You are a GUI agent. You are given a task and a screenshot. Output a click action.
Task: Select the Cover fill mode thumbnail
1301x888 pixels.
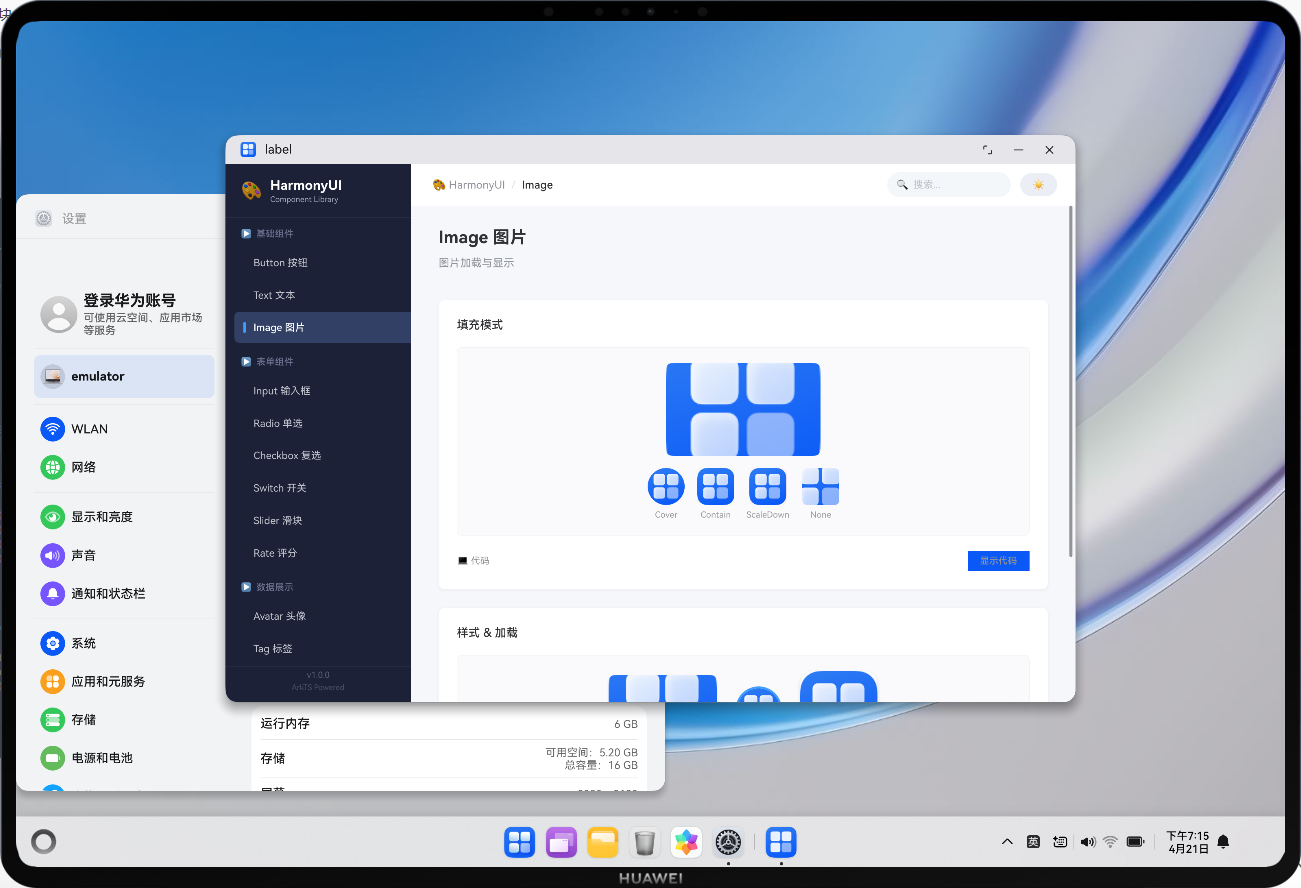[666, 486]
